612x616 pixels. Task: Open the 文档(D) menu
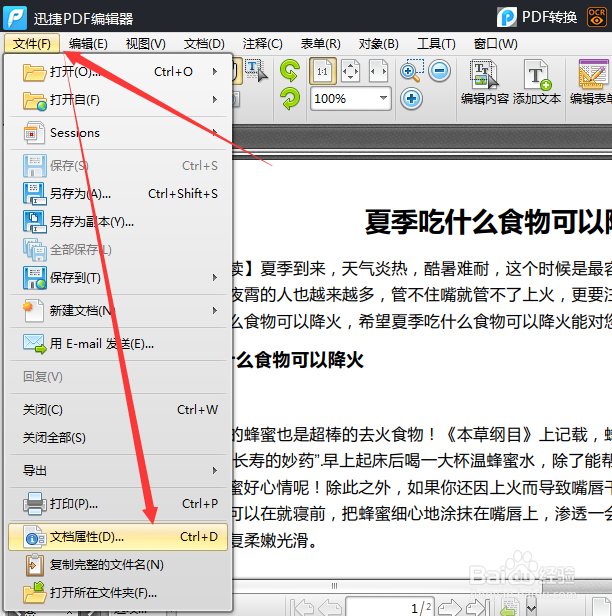204,44
